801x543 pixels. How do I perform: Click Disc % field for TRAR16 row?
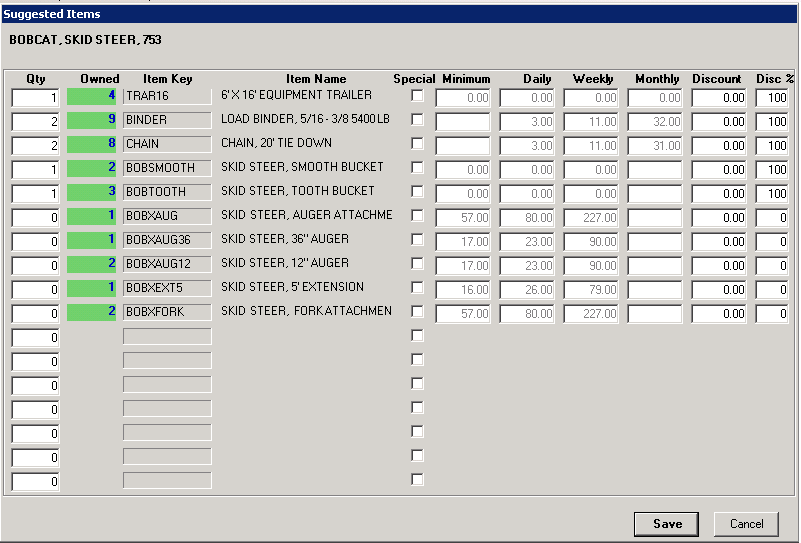(x=772, y=98)
